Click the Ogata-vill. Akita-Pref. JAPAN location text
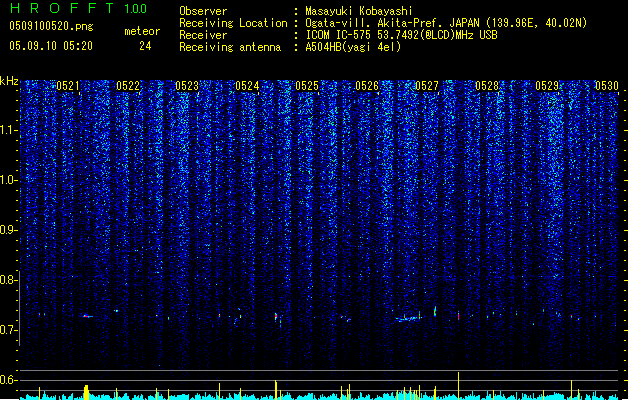 446,23
